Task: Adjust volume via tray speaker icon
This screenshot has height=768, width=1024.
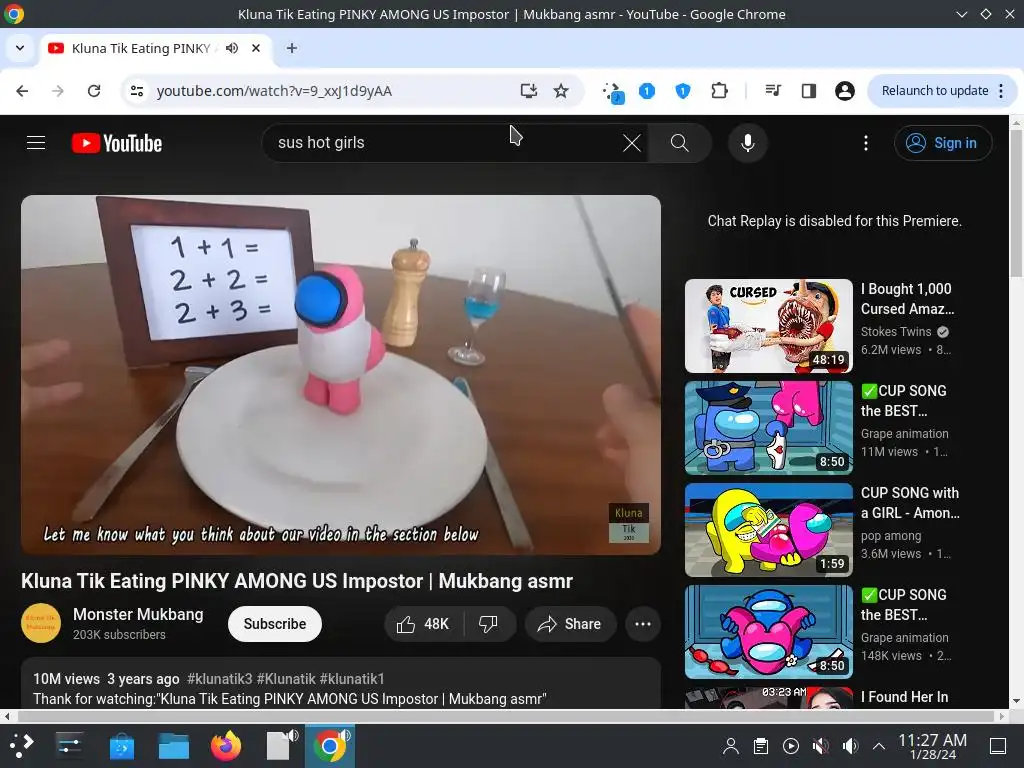Action: coord(850,746)
